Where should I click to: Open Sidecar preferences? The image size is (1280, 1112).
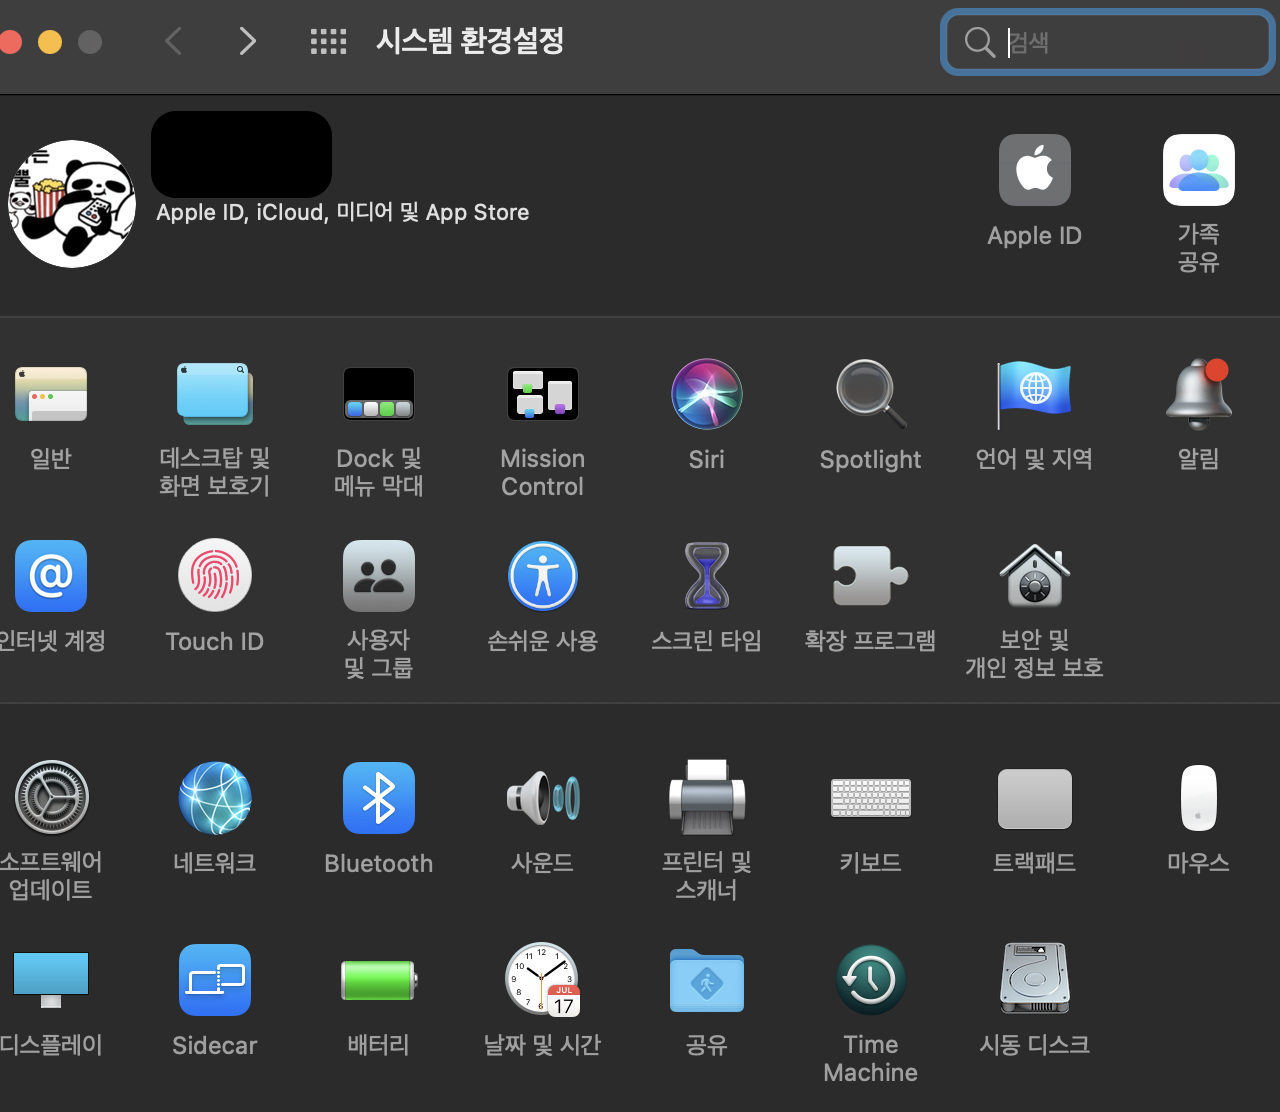(215, 980)
